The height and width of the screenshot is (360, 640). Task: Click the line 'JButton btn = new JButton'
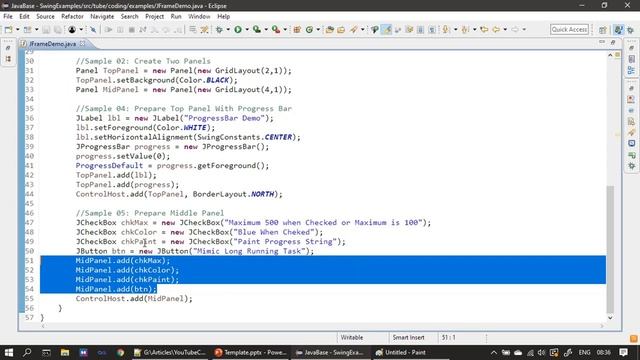(x=195, y=251)
